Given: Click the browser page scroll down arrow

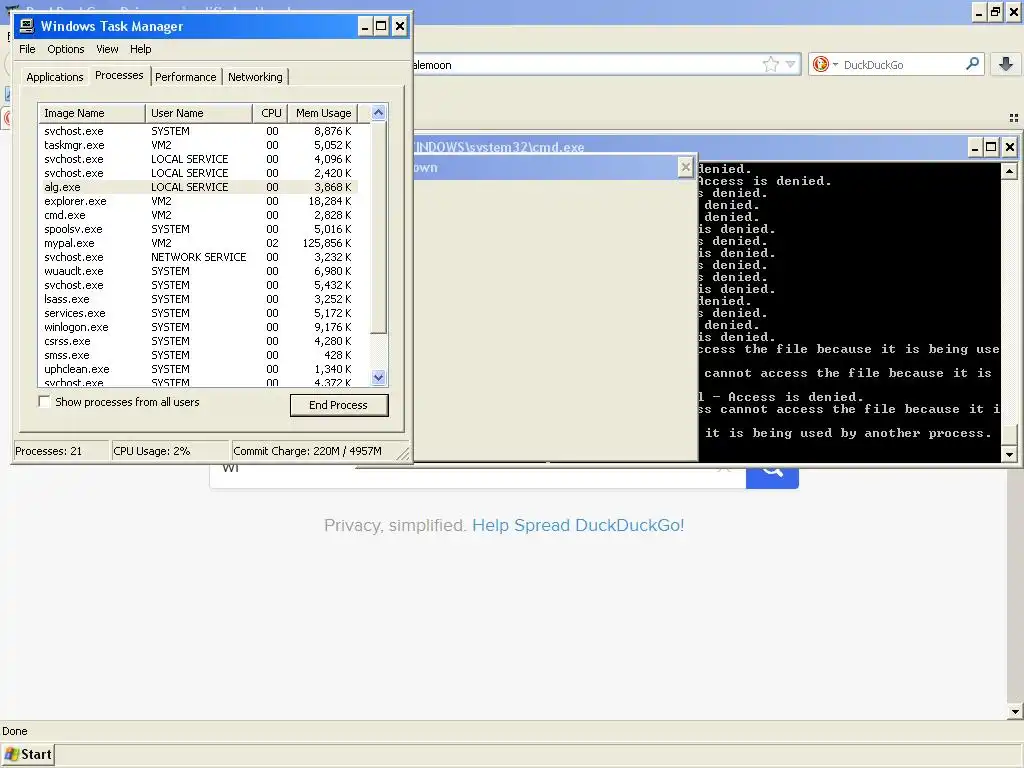Looking at the screenshot, I should [1015, 712].
